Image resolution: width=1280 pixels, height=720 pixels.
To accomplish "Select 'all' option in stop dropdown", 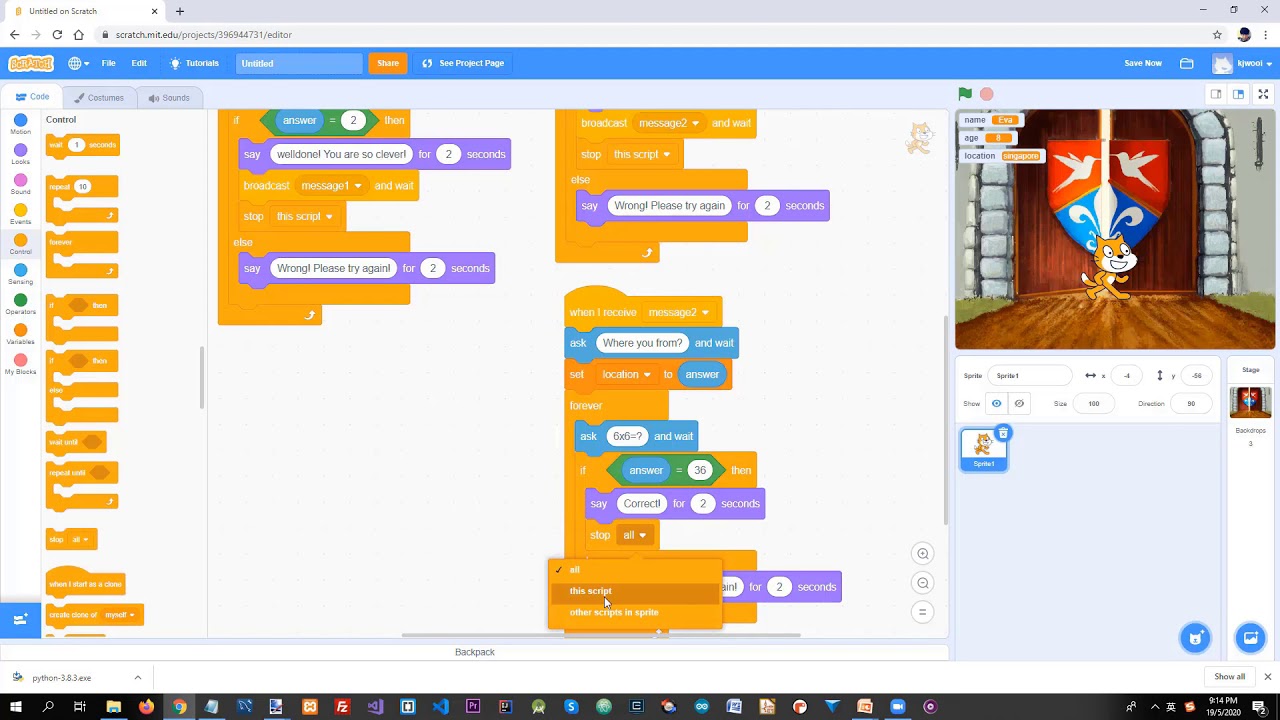I will [635, 570].
